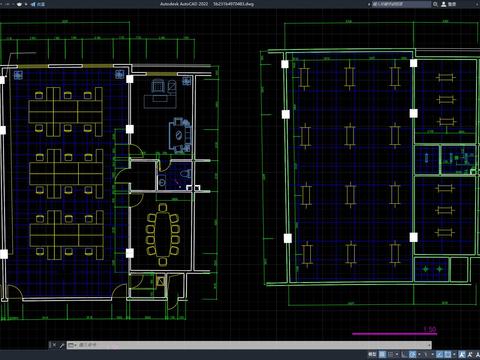Open command line customization wrench icon
Screen dimensions: 480x360
[x=62, y=345]
